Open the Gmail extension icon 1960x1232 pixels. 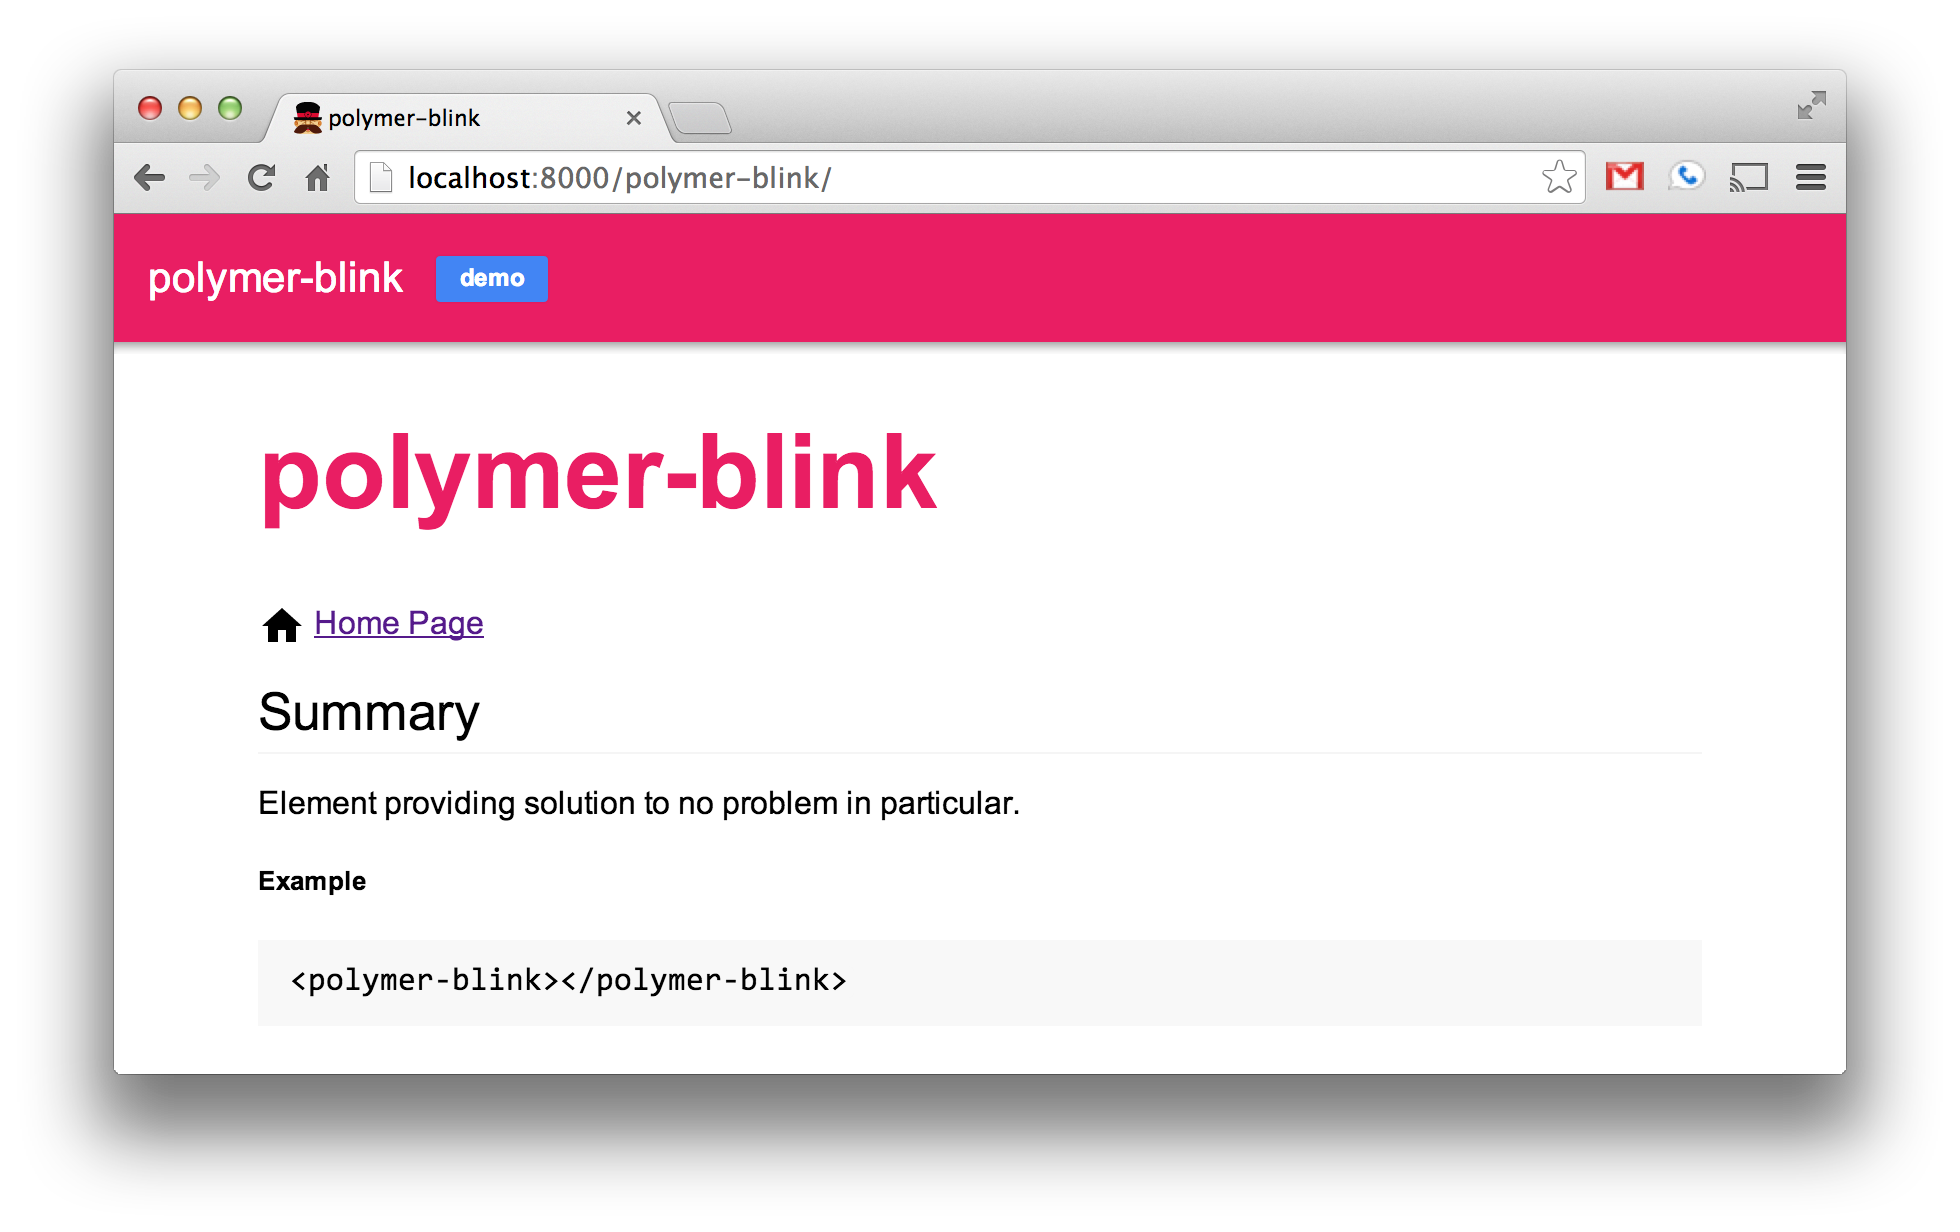tap(1624, 177)
